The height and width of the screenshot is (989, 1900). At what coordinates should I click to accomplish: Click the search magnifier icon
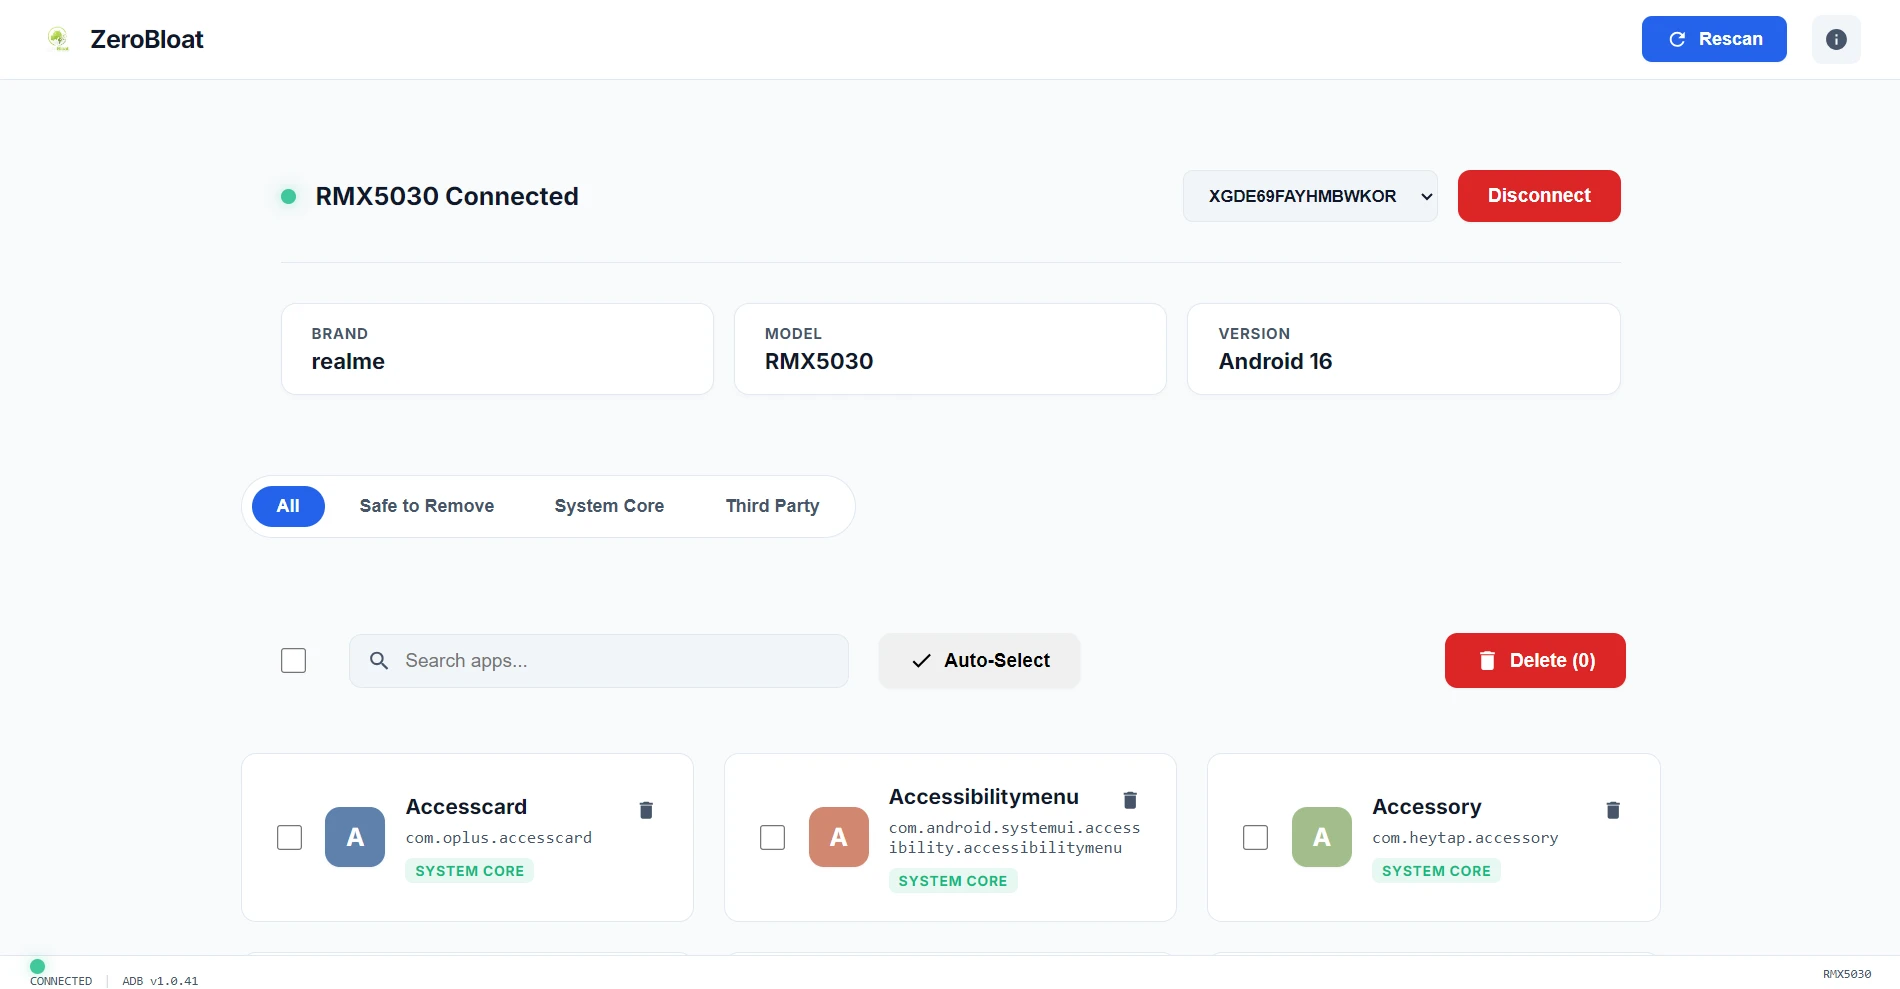tap(379, 661)
